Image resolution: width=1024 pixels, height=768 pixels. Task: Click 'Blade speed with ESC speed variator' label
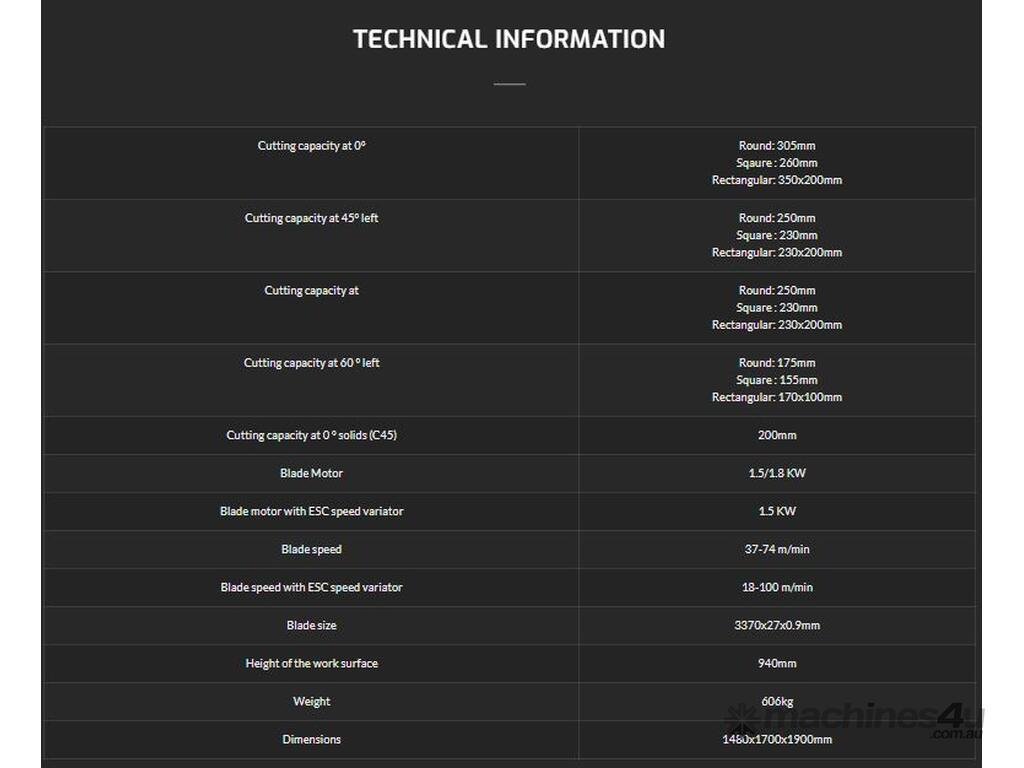312,587
